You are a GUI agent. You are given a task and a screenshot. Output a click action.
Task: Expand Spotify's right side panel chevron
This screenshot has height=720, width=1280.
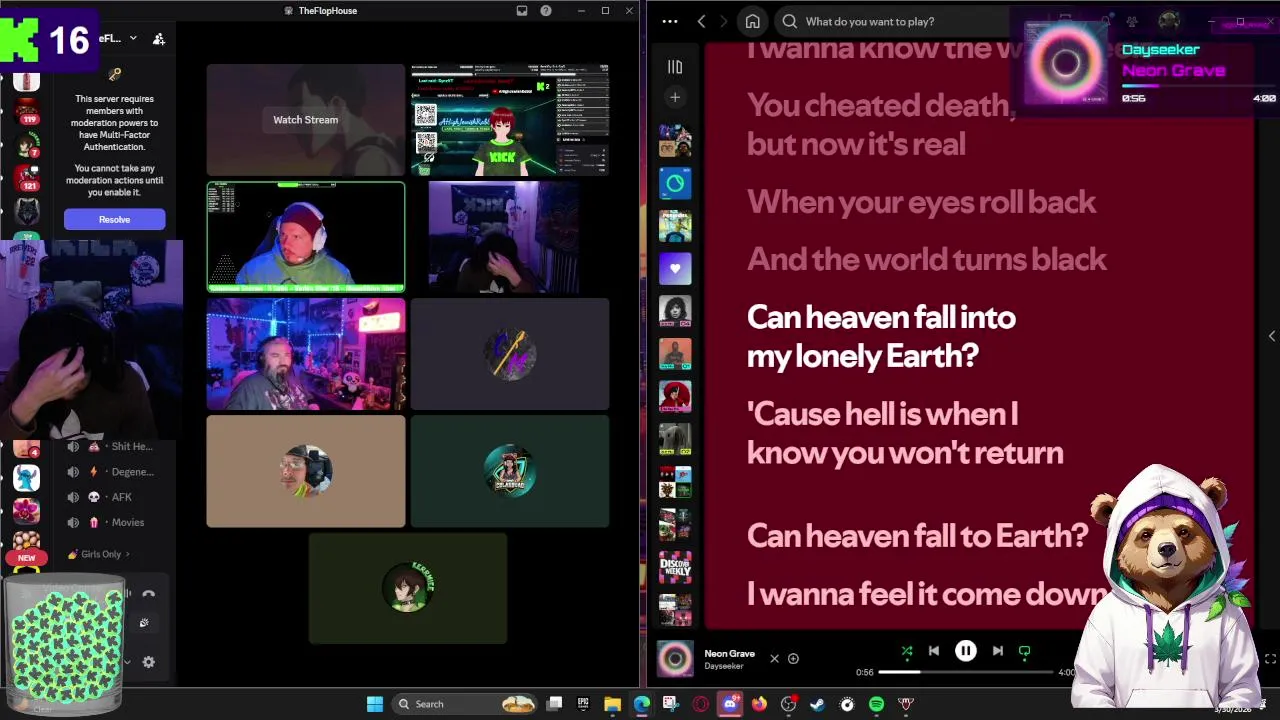tap(1271, 336)
